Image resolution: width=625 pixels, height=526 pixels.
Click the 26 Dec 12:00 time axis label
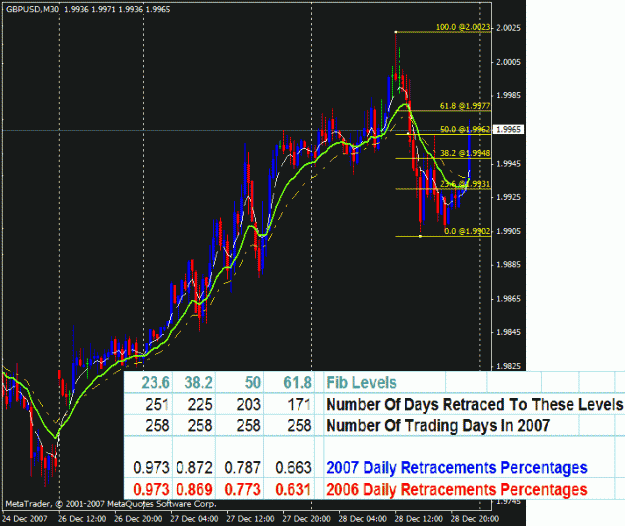[x=82, y=519]
